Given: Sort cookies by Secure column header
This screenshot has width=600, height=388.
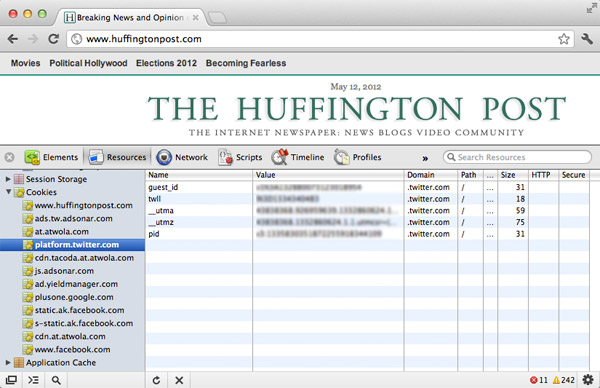Looking at the screenshot, I should [574, 175].
